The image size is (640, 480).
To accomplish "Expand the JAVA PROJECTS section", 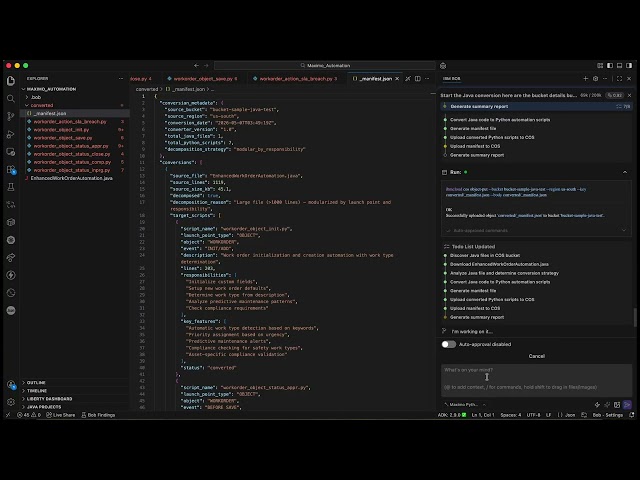I will click(x=44, y=407).
